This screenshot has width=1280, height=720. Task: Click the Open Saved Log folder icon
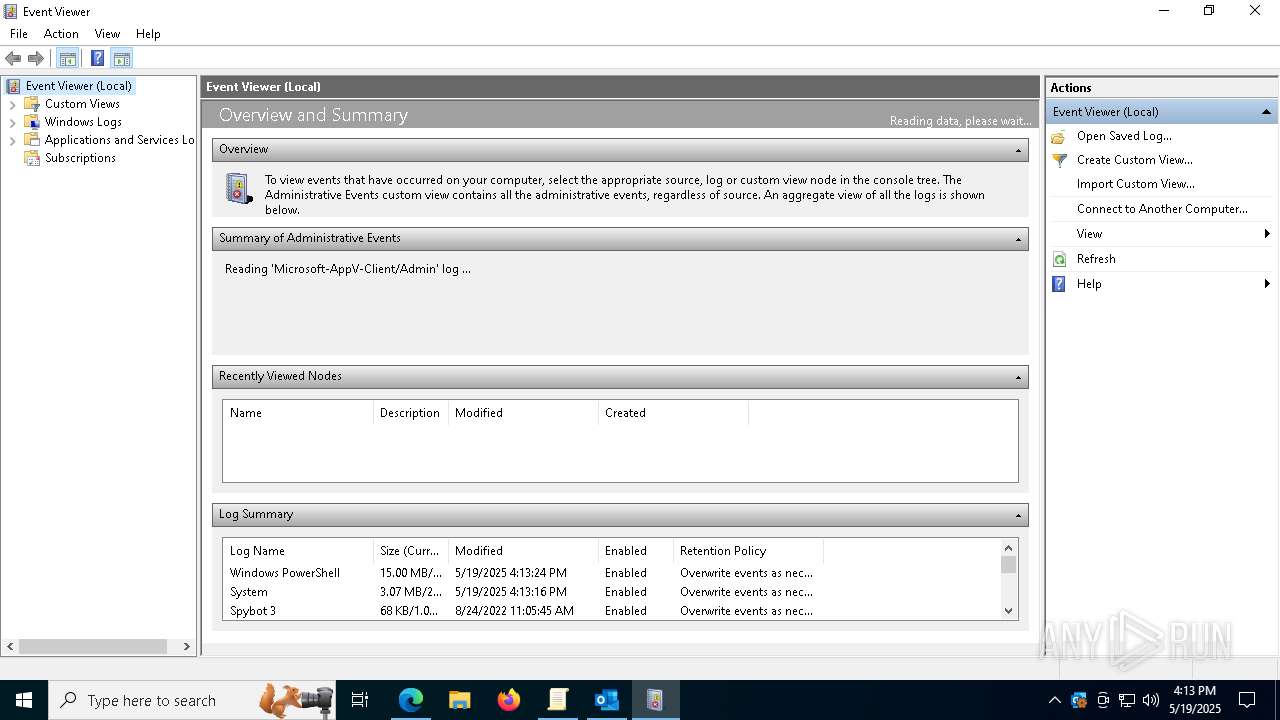[x=1059, y=136]
